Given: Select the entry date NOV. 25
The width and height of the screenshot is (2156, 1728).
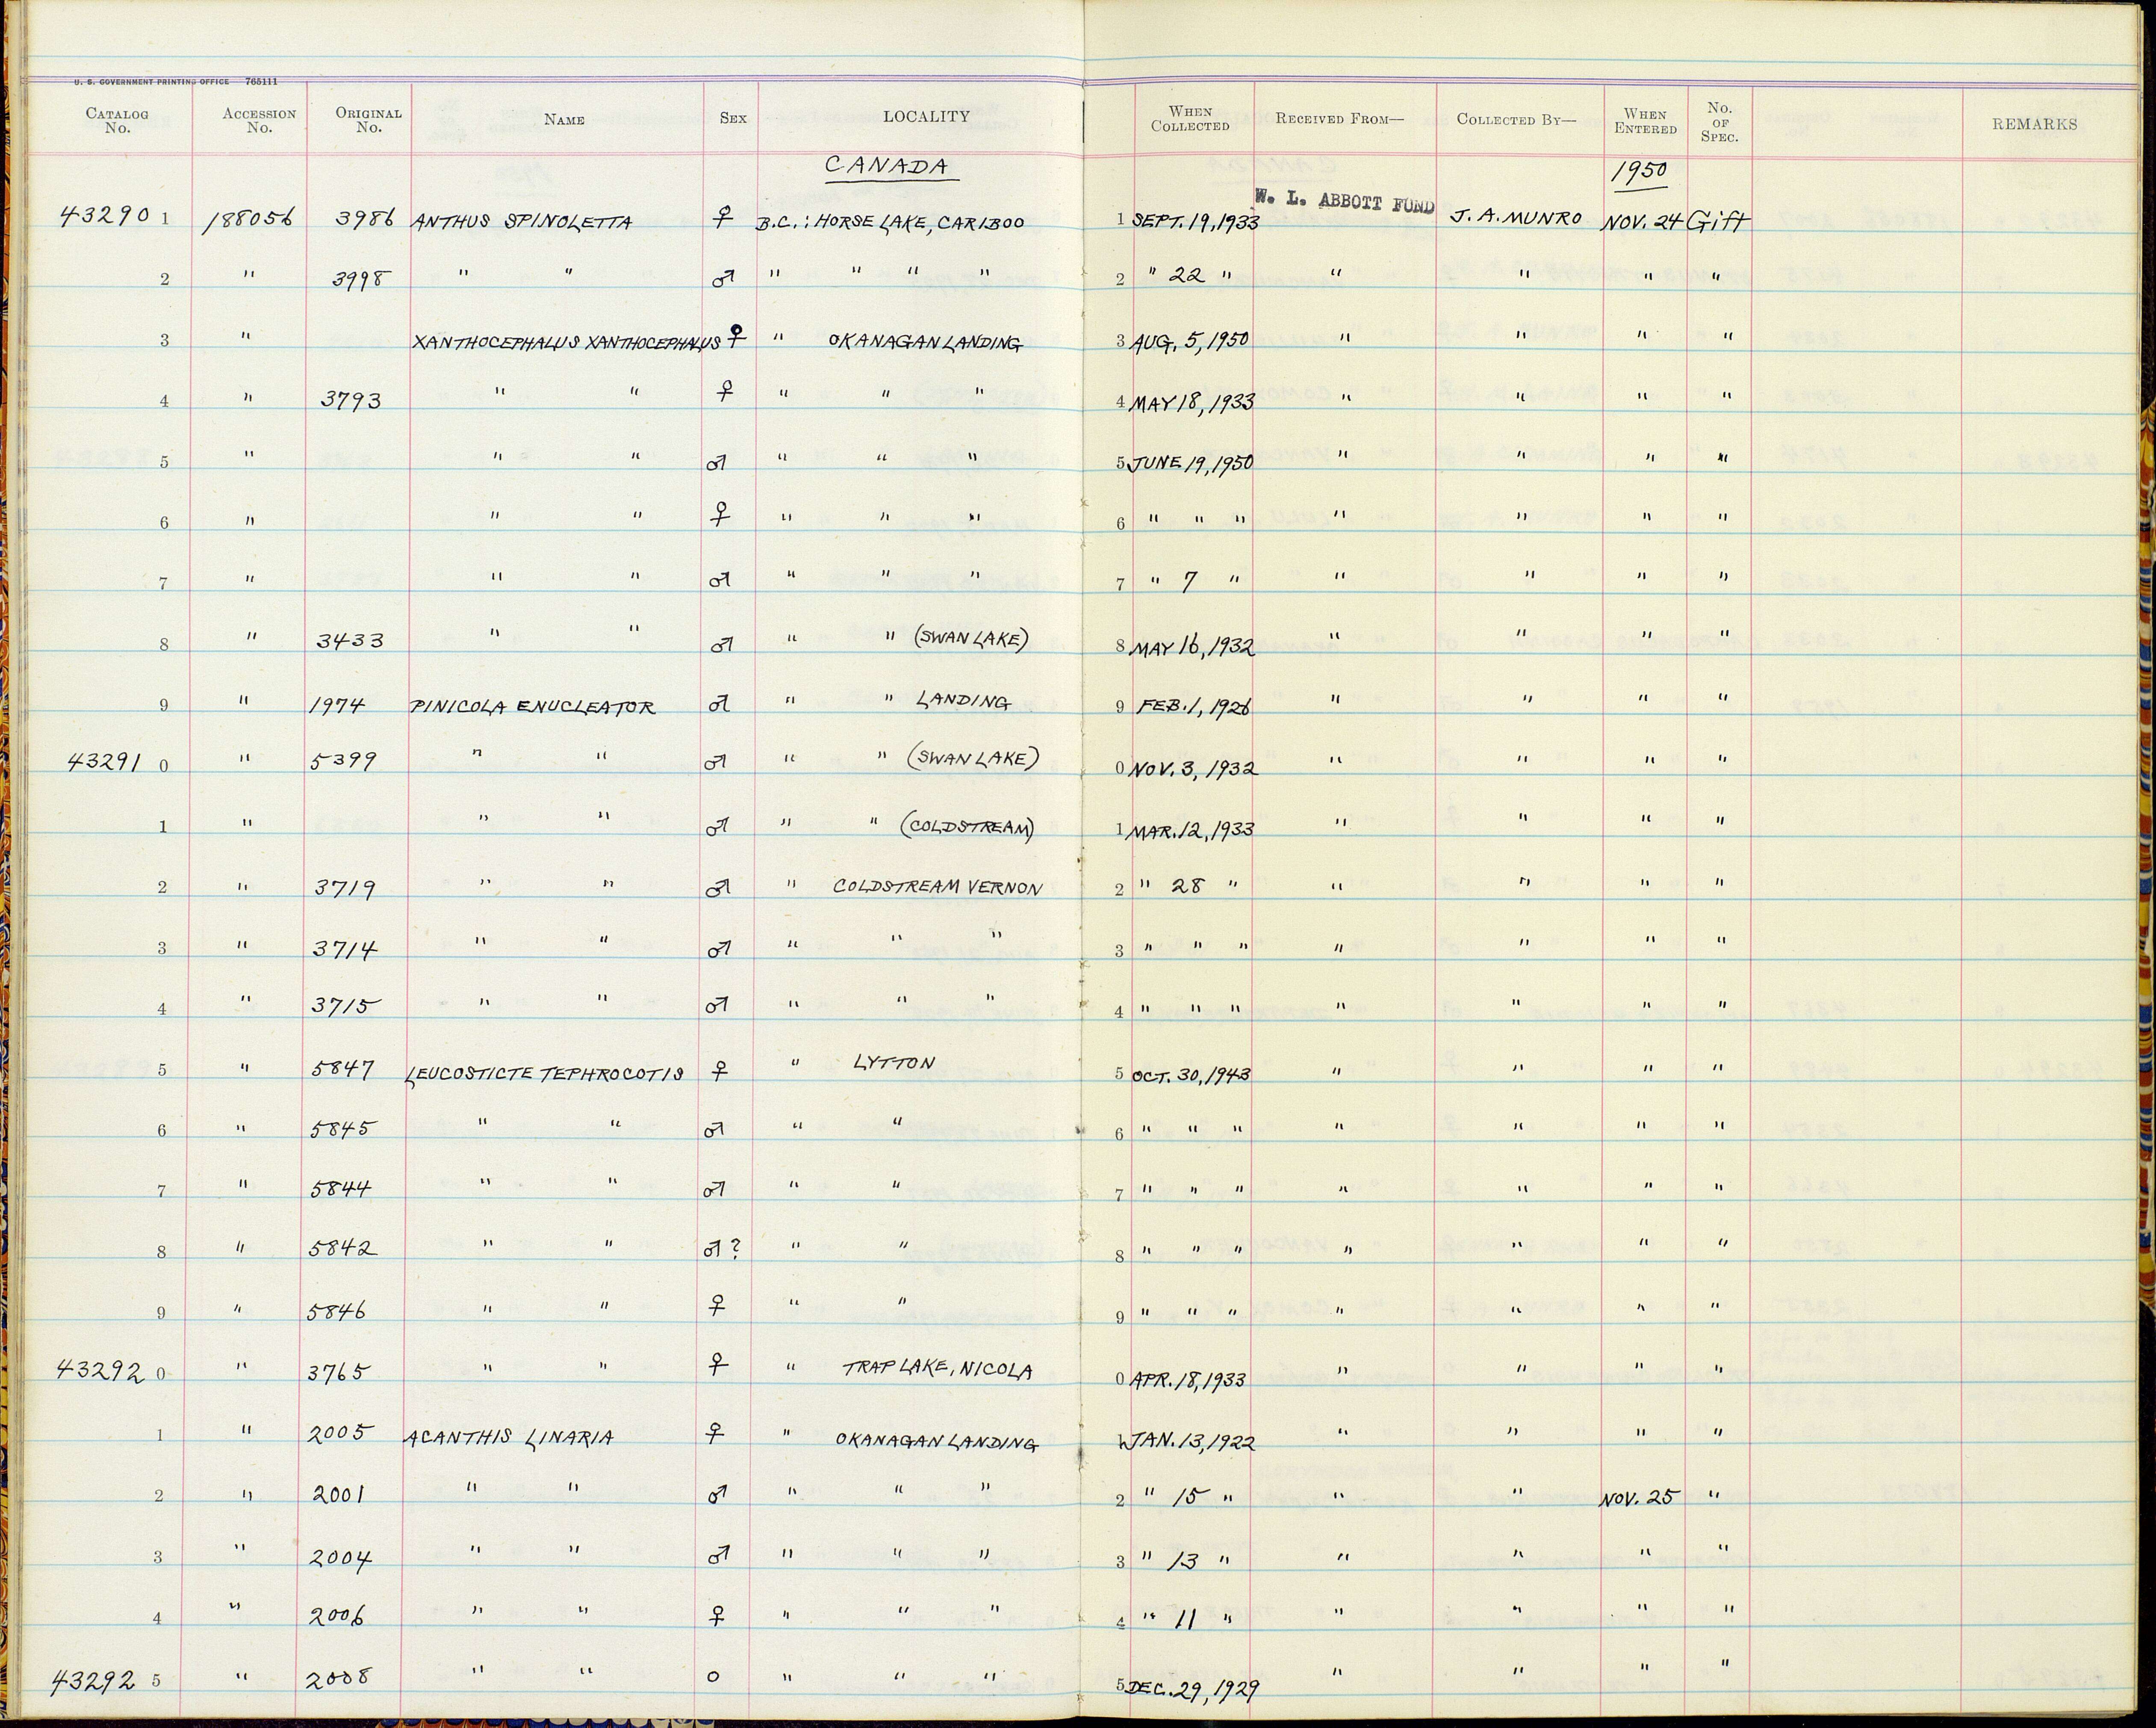Looking at the screenshot, I should click(1641, 1499).
